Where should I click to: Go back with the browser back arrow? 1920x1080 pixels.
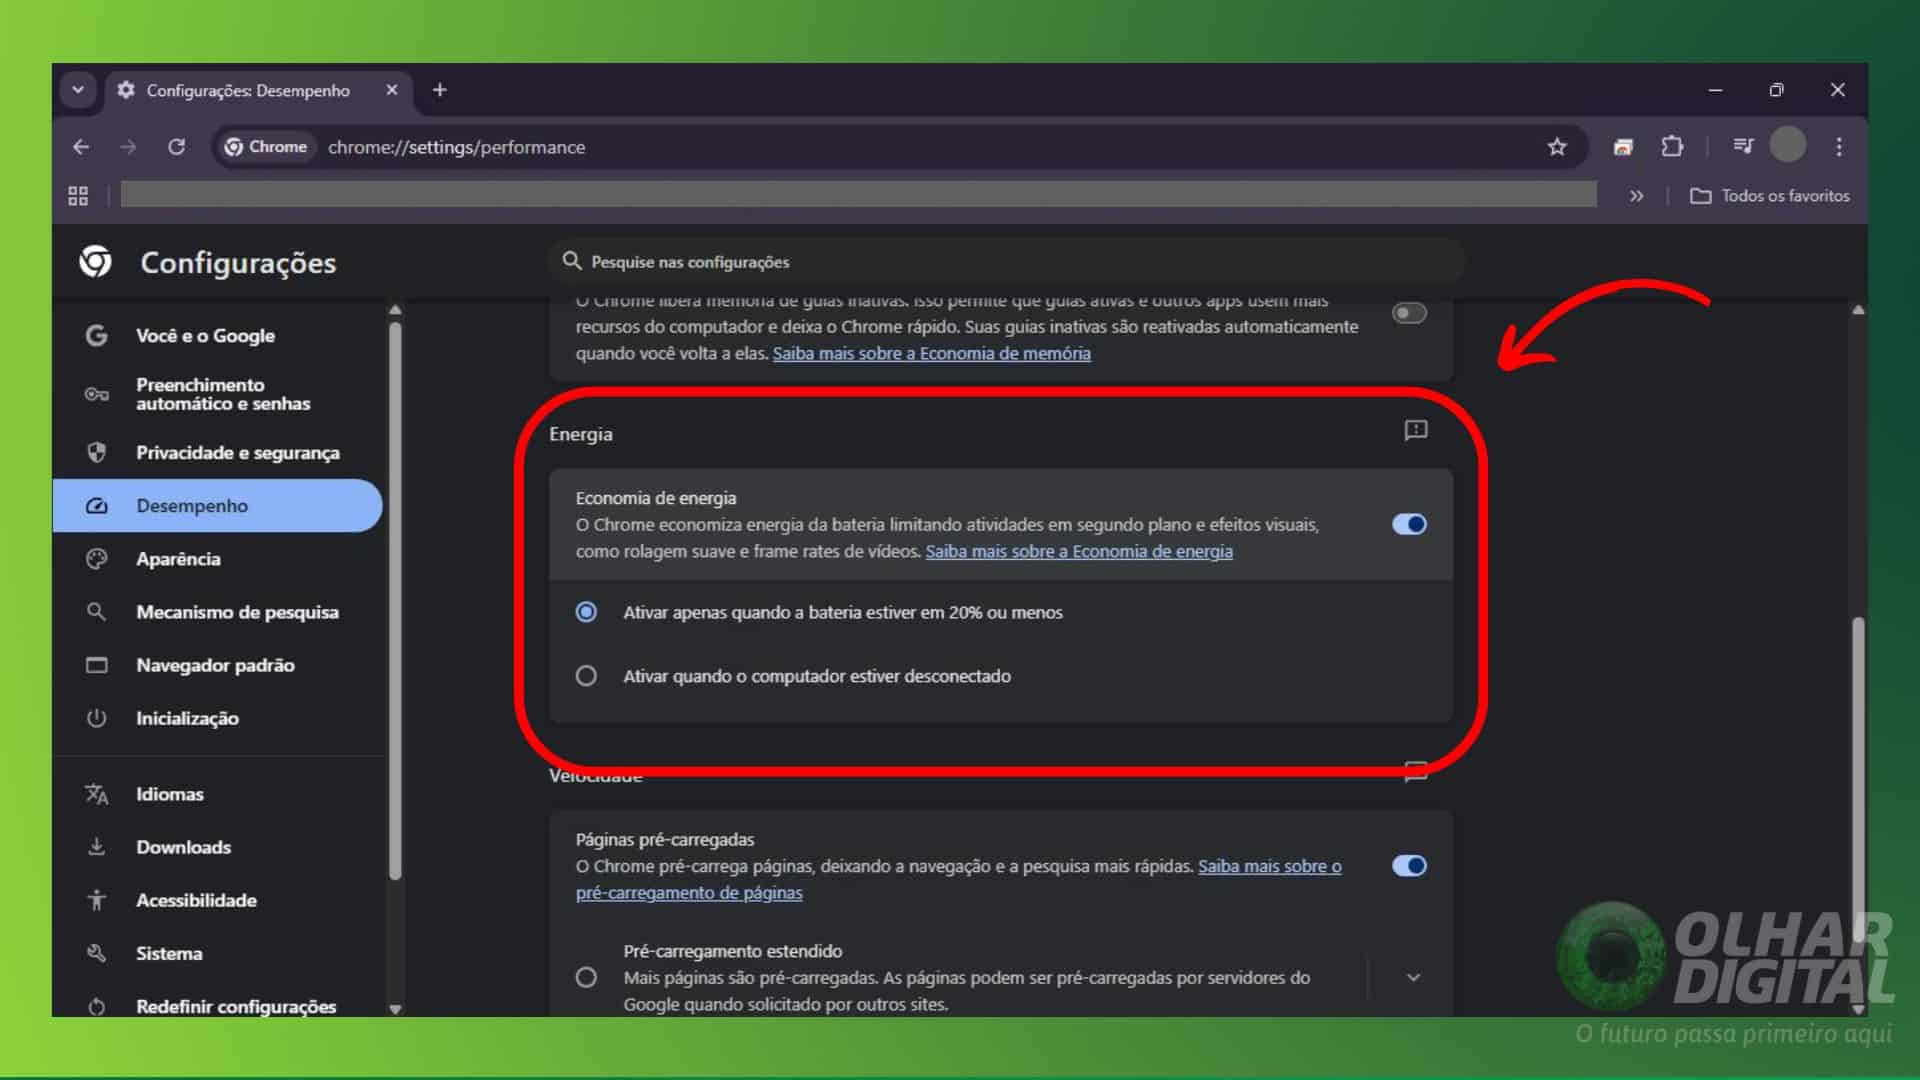click(x=81, y=147)
